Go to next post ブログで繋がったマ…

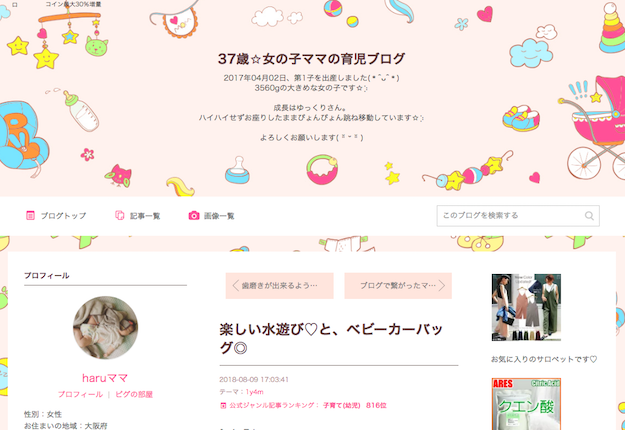[398, 286]
